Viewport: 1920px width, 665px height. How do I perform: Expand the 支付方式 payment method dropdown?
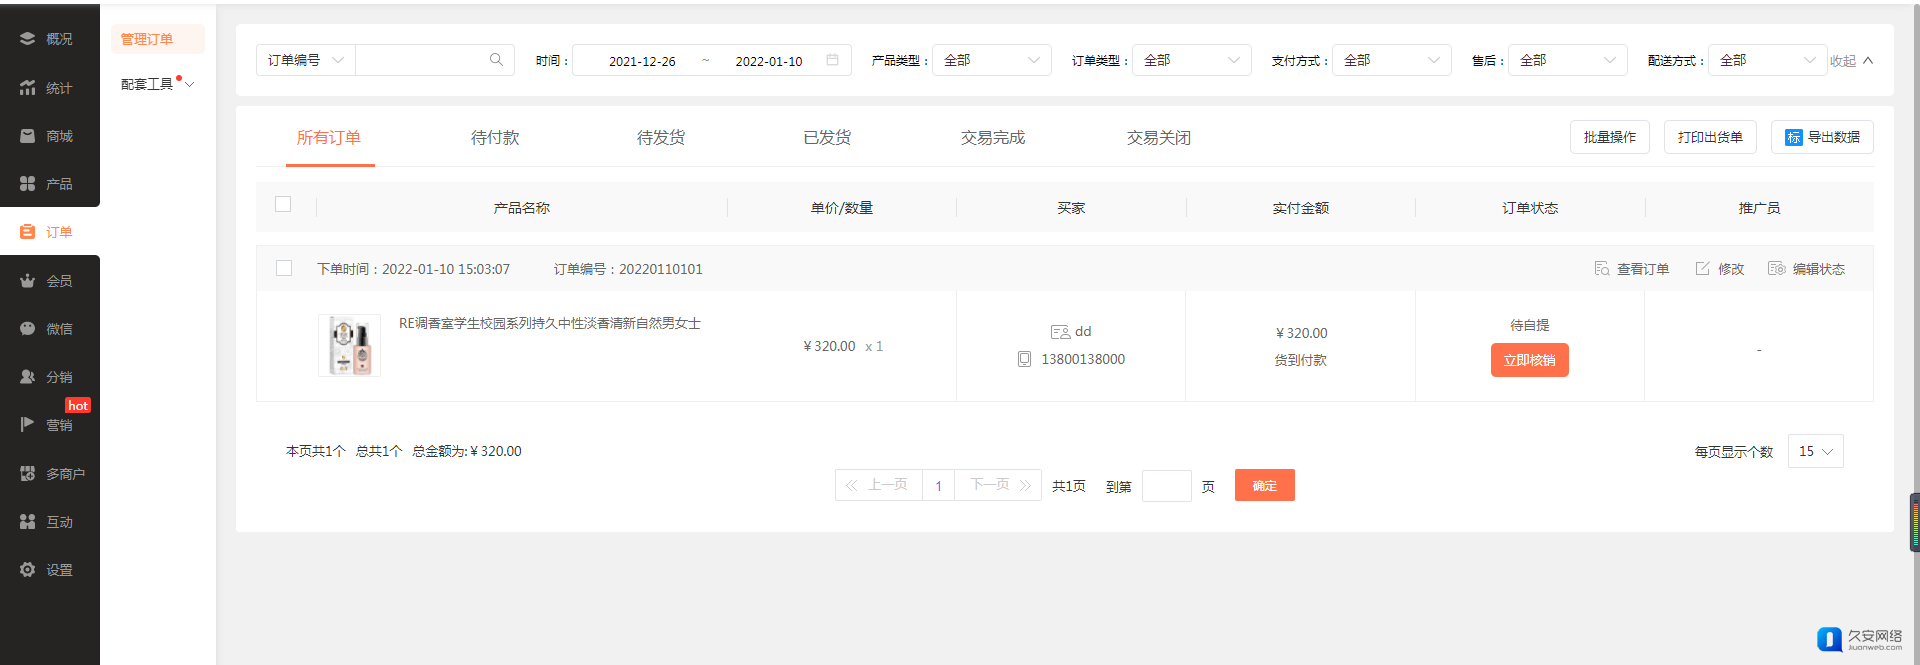(x=1391, y=60)
